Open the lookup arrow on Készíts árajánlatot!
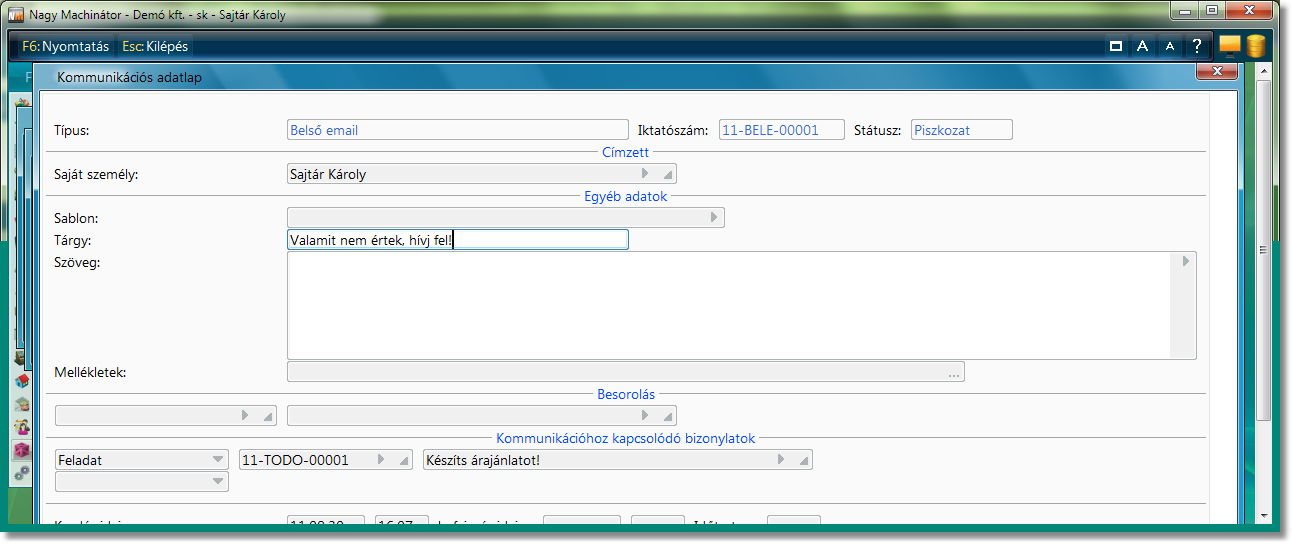 (781, 460)
